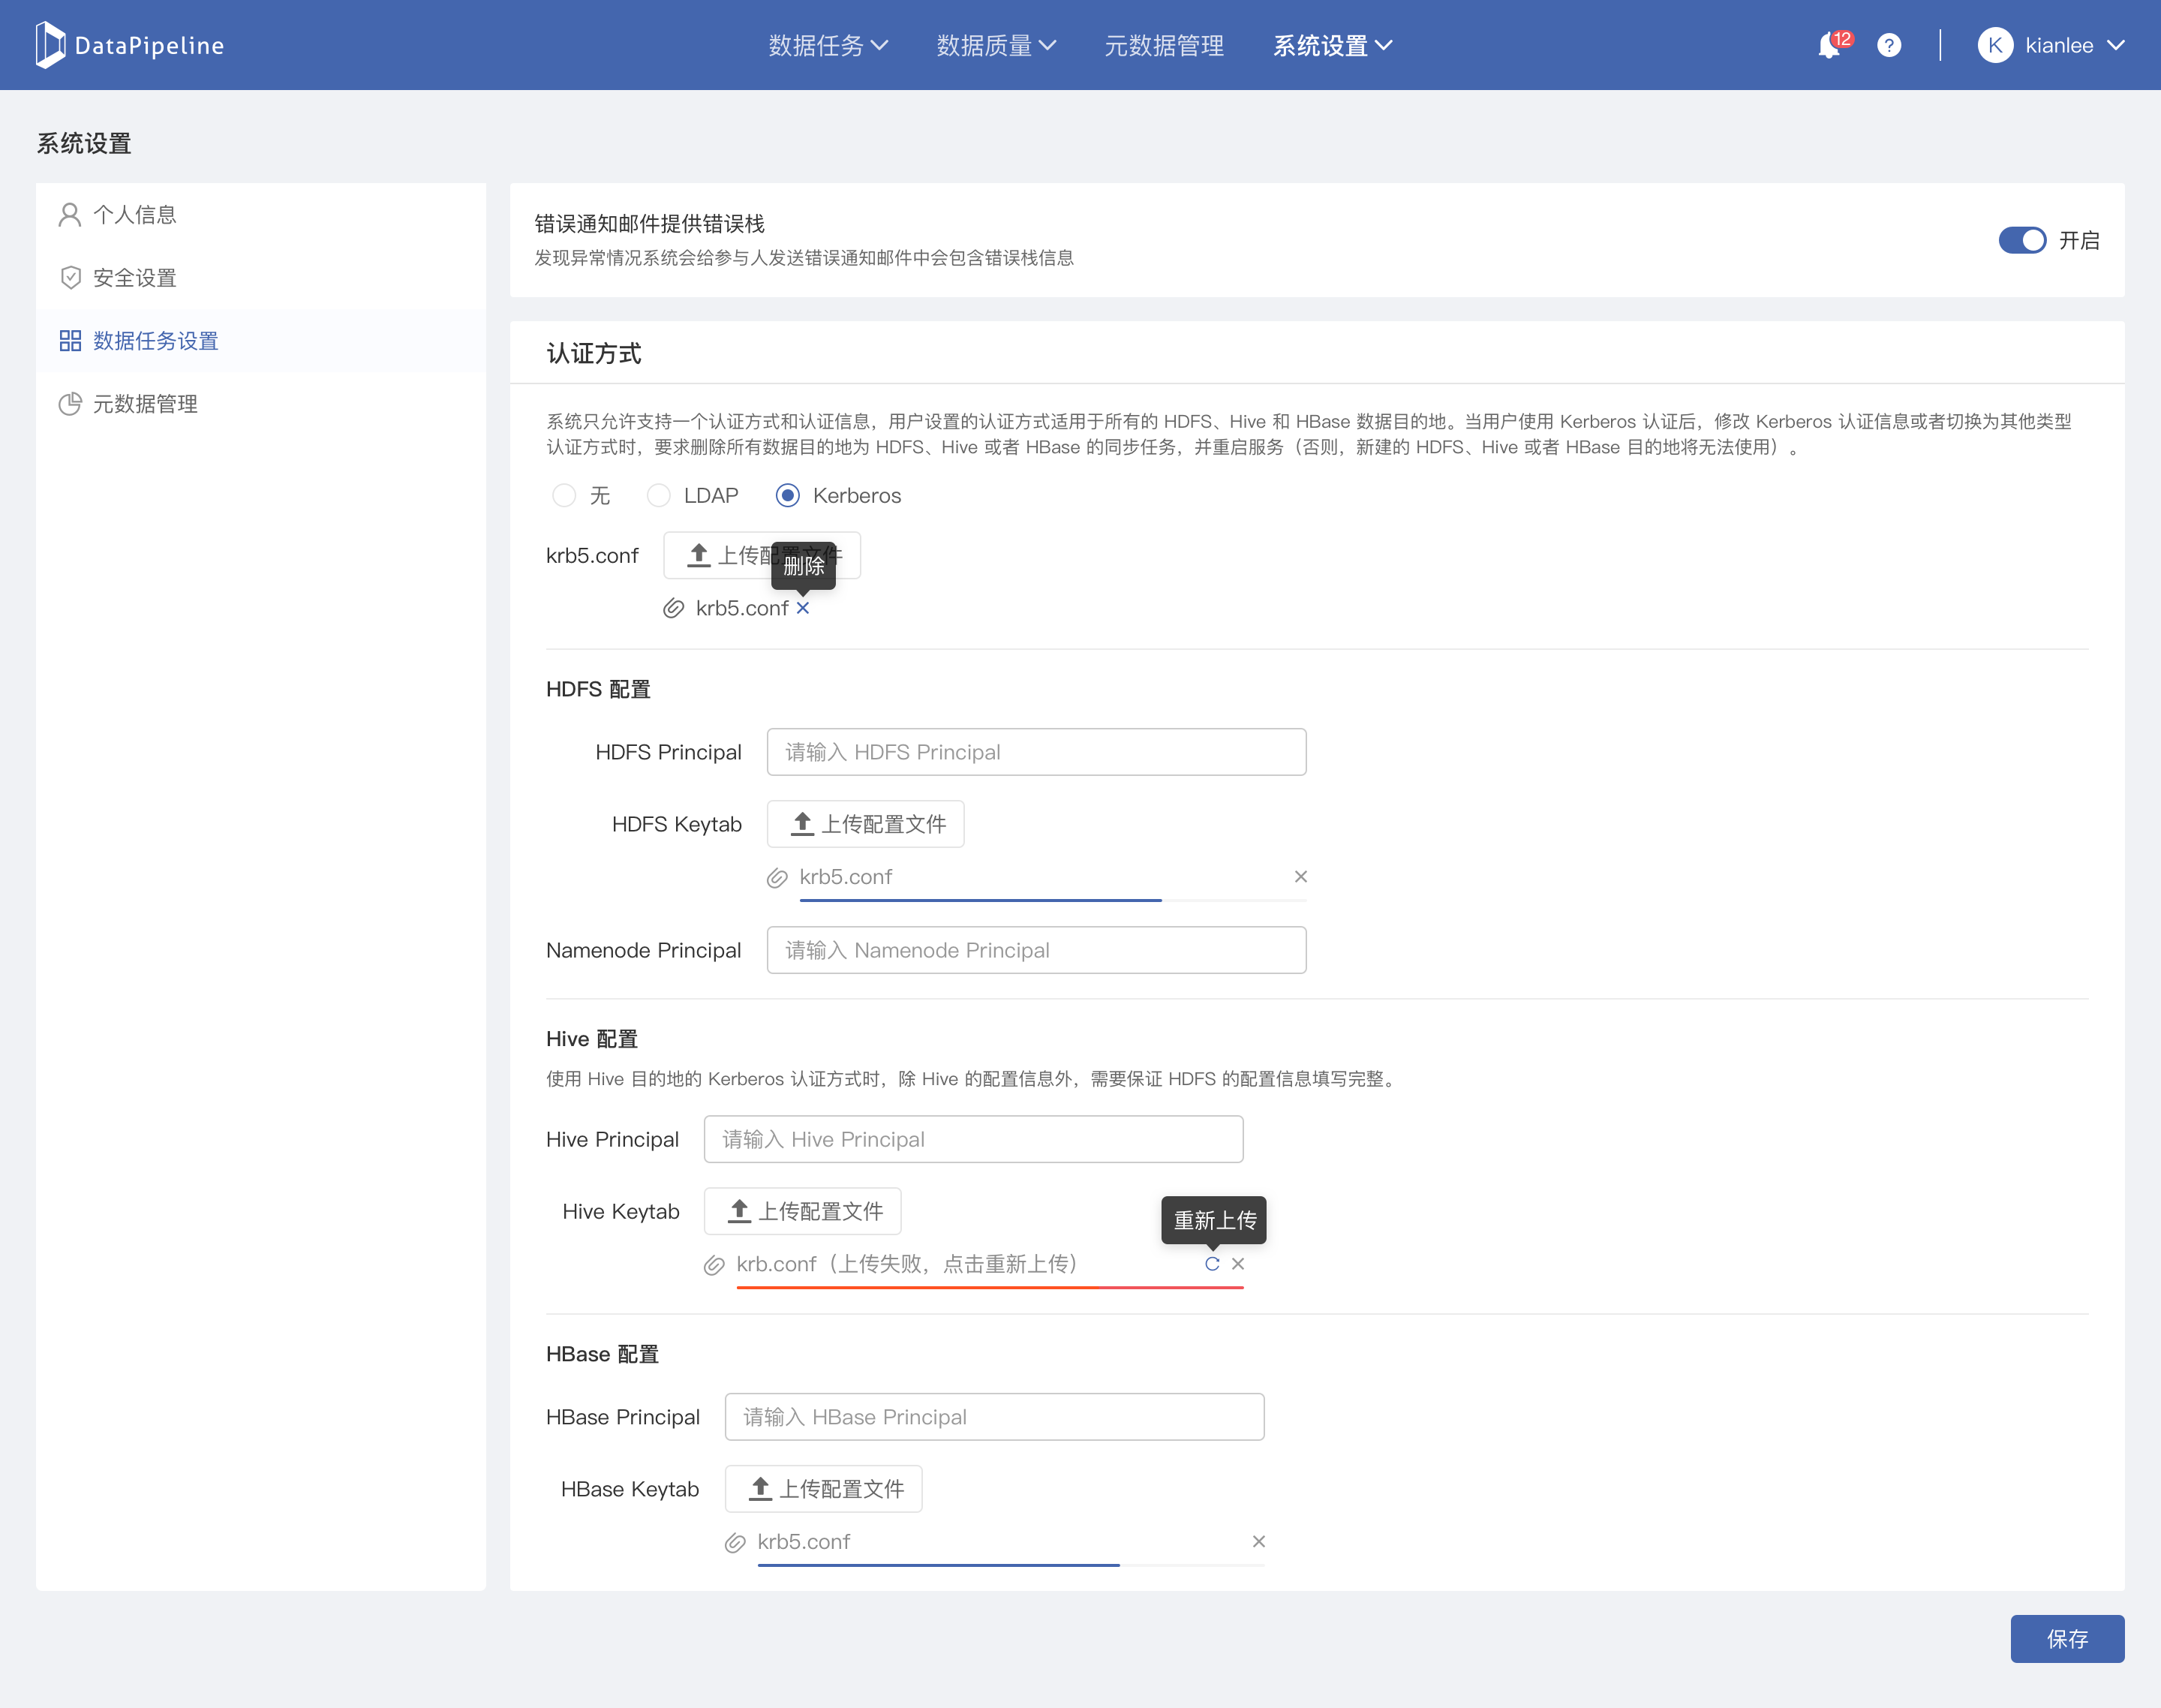The image size is (2161, 1708).
Task: Click the Namenode Principal input field
Action: [1036, 950]
